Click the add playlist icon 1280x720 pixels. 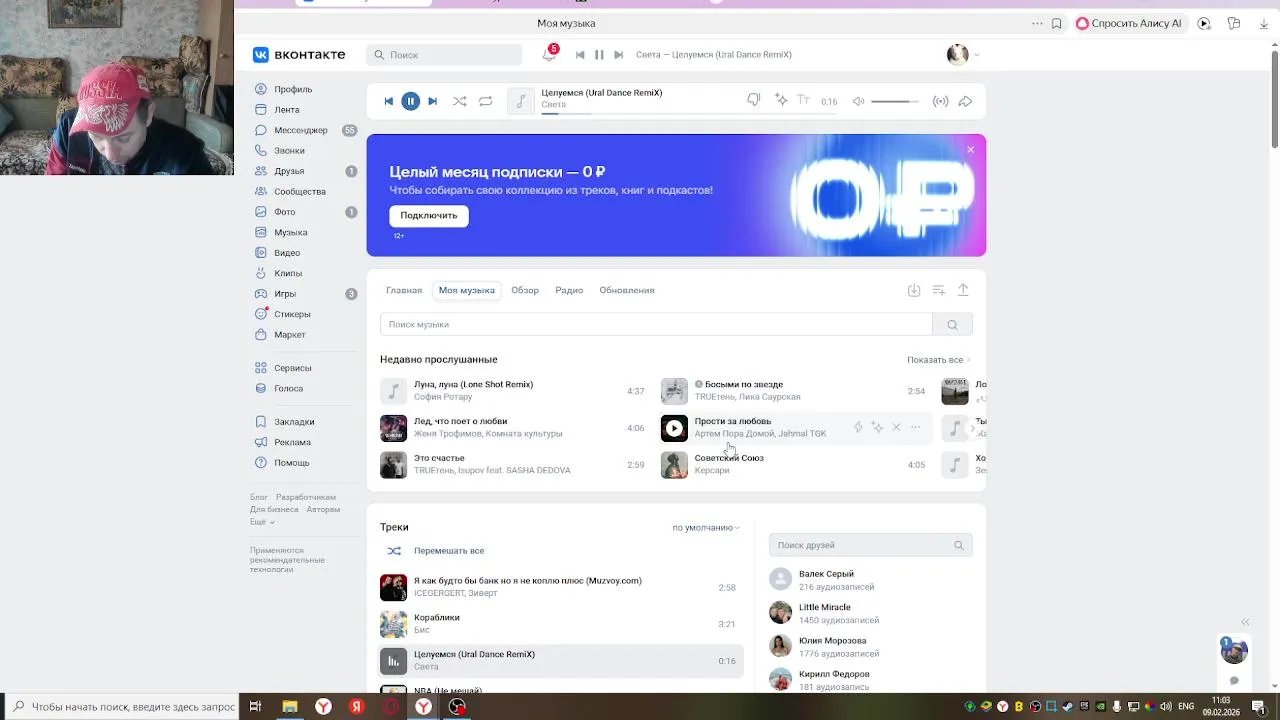click(938, 290)
